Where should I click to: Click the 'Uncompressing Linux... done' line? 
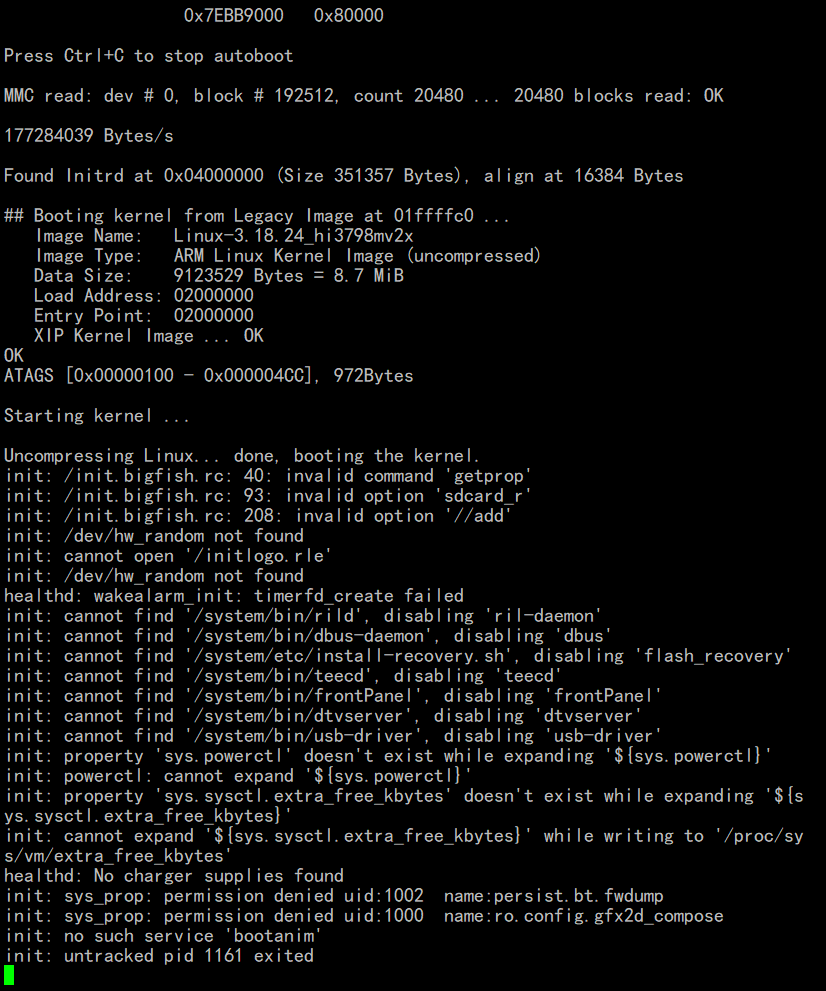[242, 456]
